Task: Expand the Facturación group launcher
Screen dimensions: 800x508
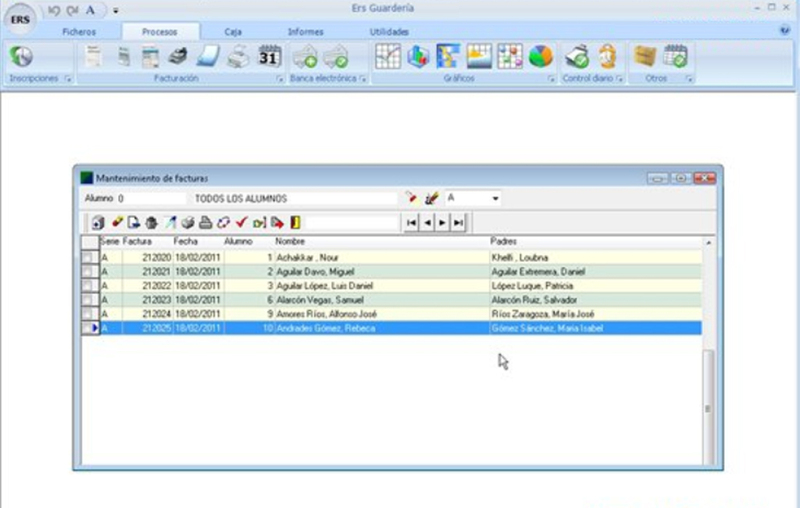Action: point(280,79)
